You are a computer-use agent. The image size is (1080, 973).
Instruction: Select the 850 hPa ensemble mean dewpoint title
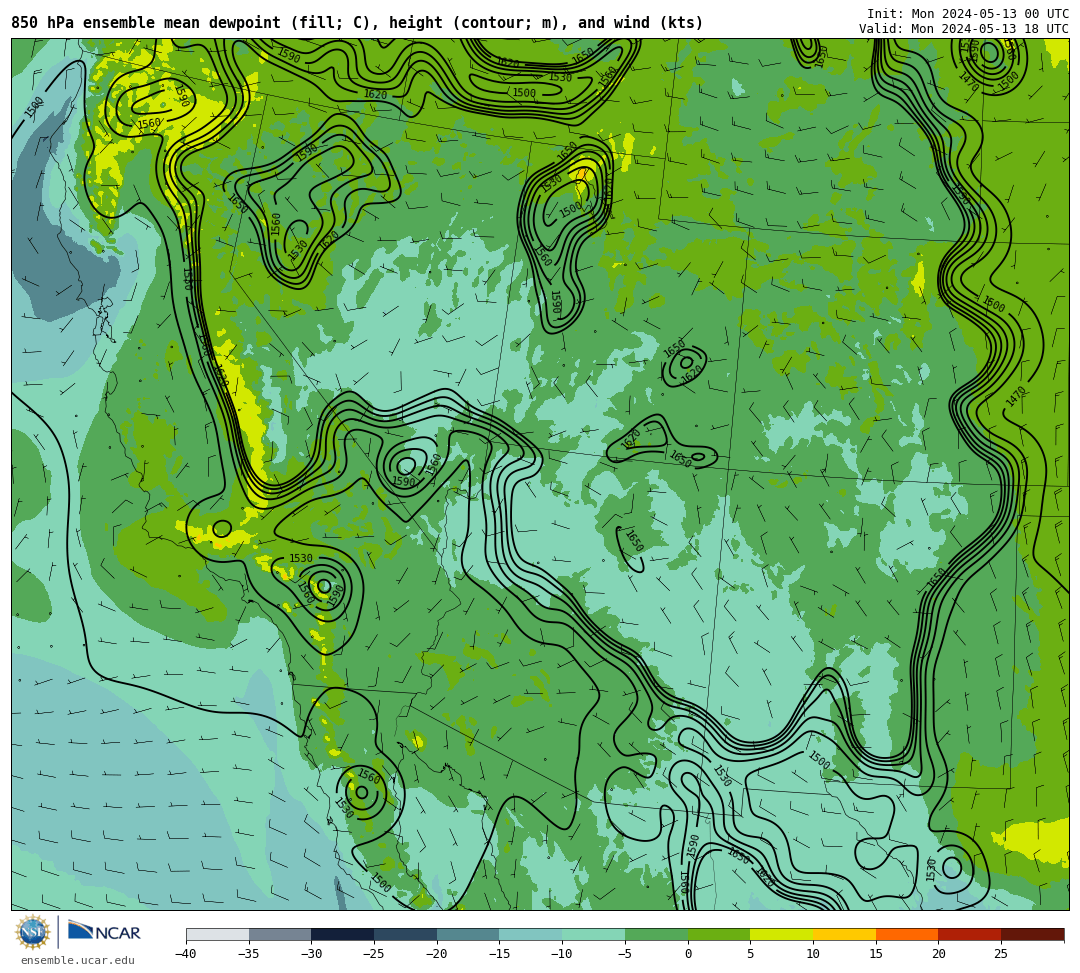[357, 23]
